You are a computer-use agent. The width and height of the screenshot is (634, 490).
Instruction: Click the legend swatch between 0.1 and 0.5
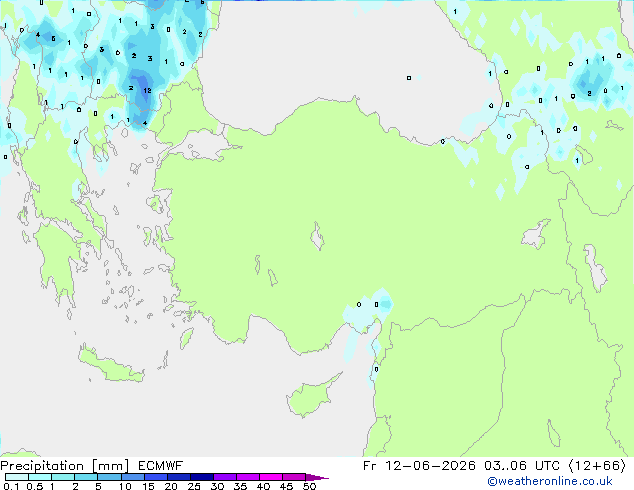17,477
